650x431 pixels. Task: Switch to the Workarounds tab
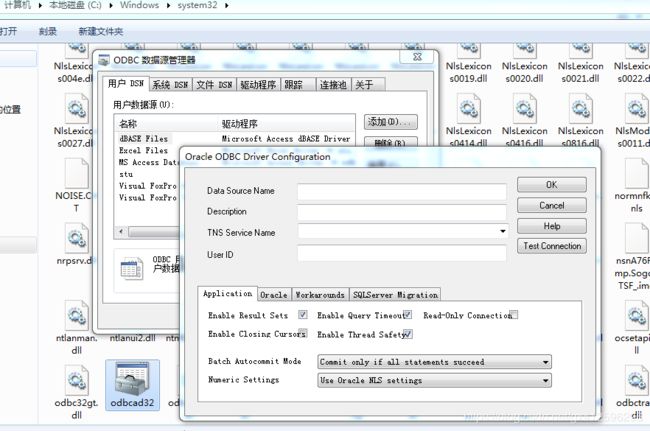pyautogui.click(x=320, y=295)
